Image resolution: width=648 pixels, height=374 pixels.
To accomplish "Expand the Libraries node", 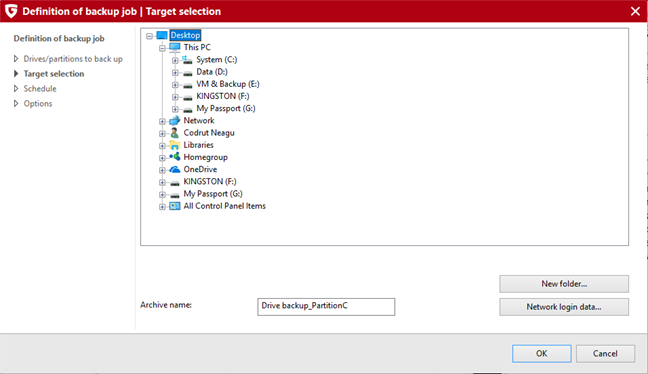I will click(162, 146).
